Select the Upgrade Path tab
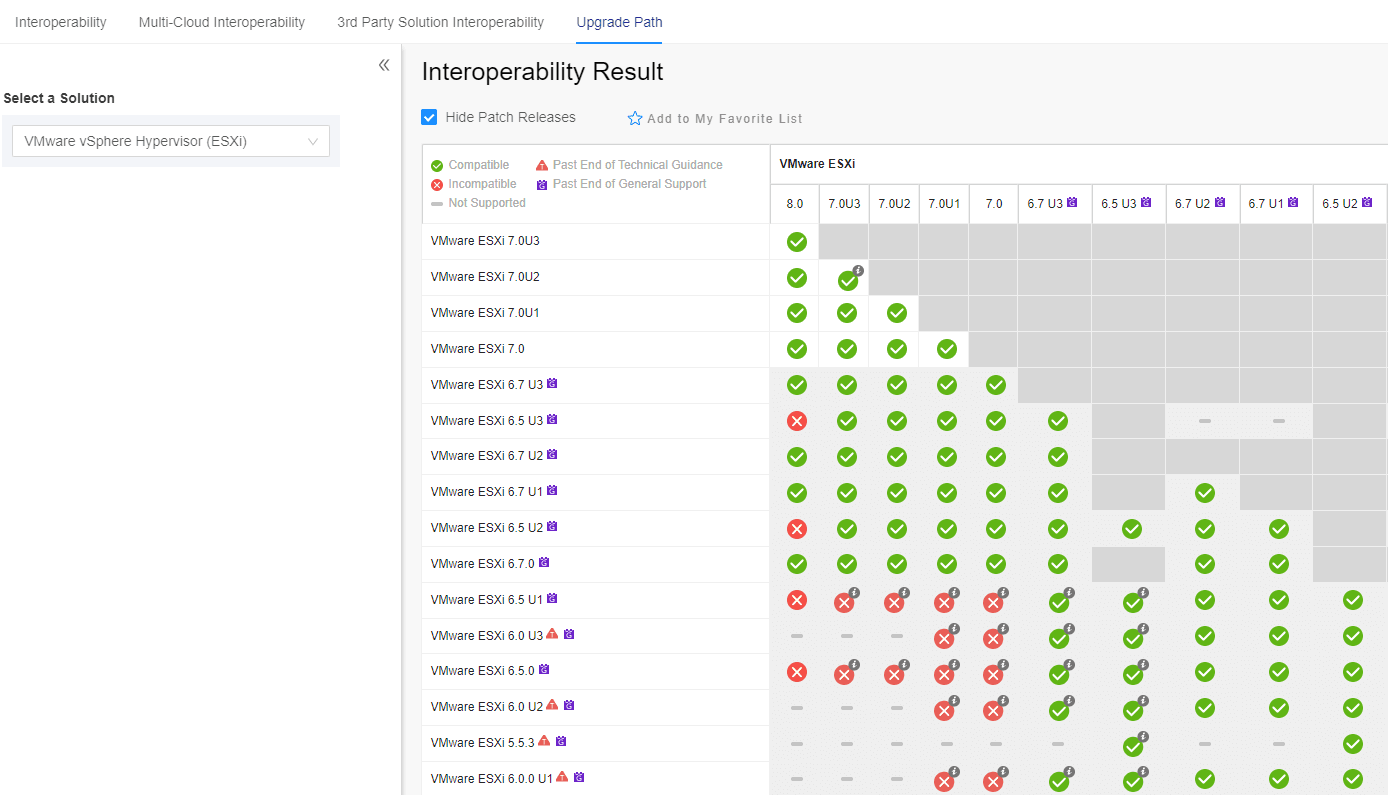This screenshot has height=795, width=1388. 619,22
